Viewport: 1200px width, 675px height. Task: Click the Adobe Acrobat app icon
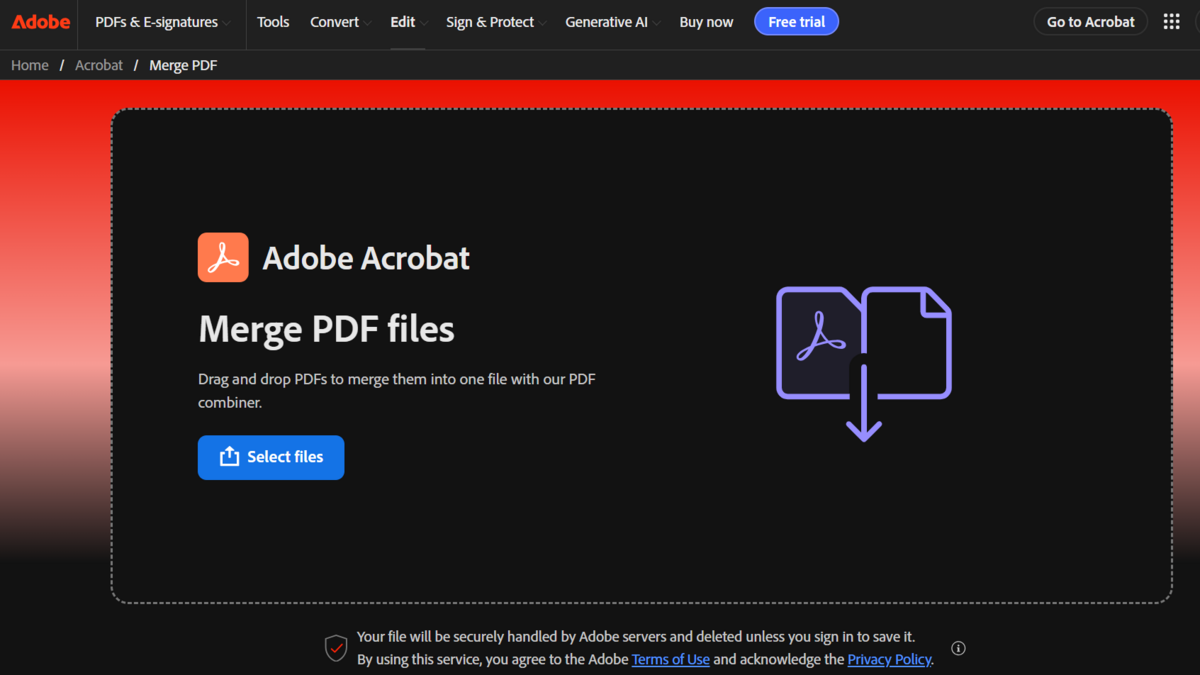tap(223, 257)
